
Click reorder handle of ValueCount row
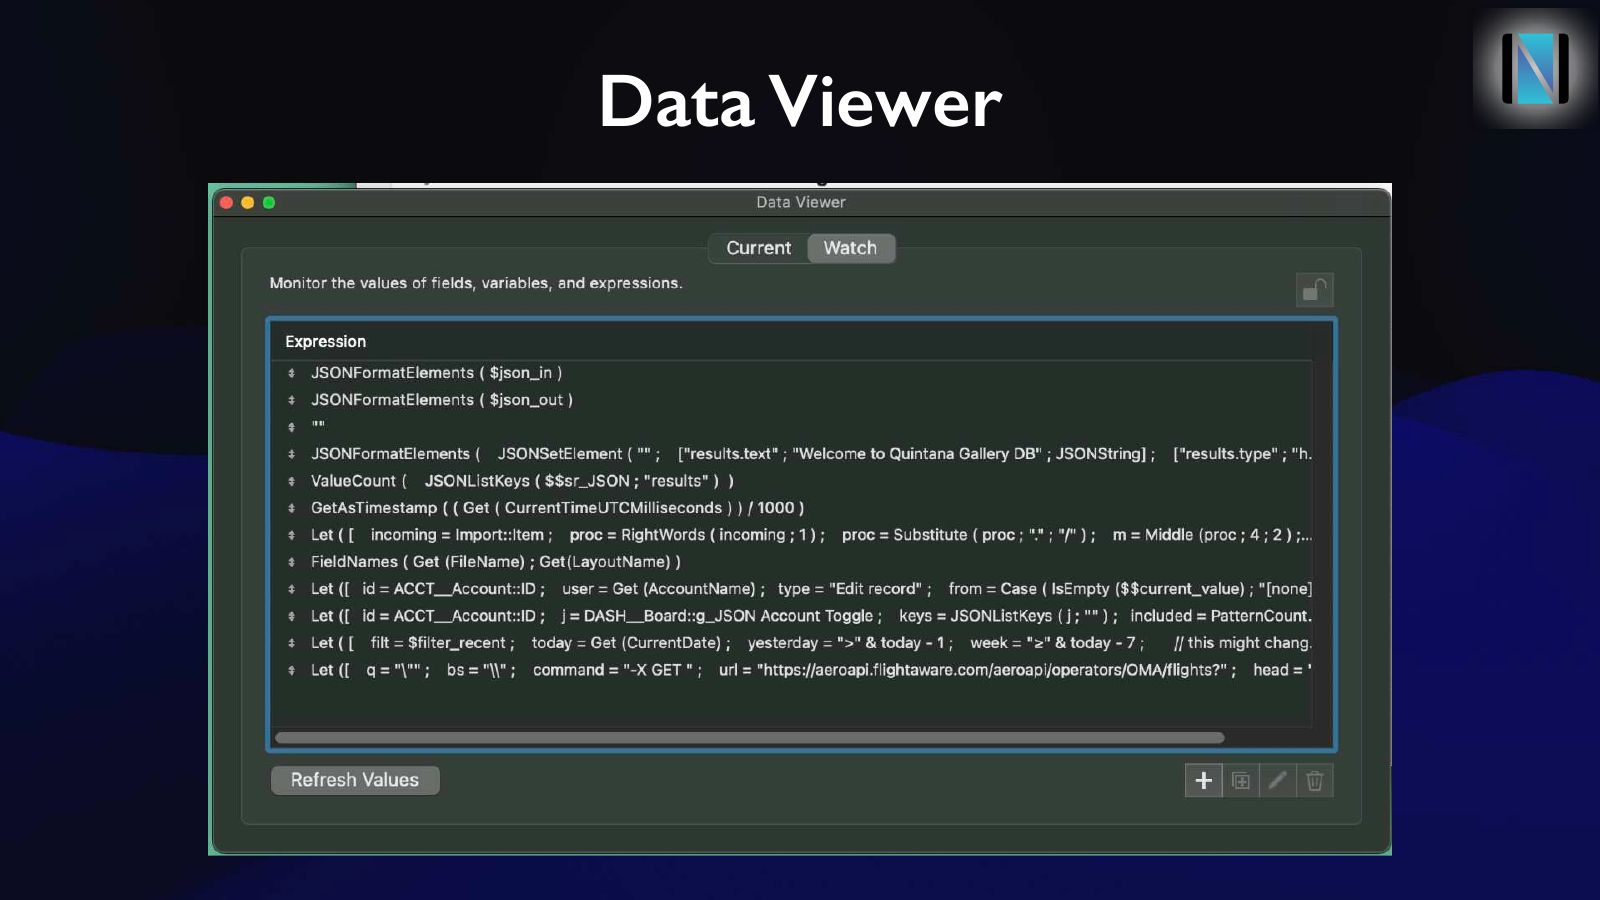[291, 481]
